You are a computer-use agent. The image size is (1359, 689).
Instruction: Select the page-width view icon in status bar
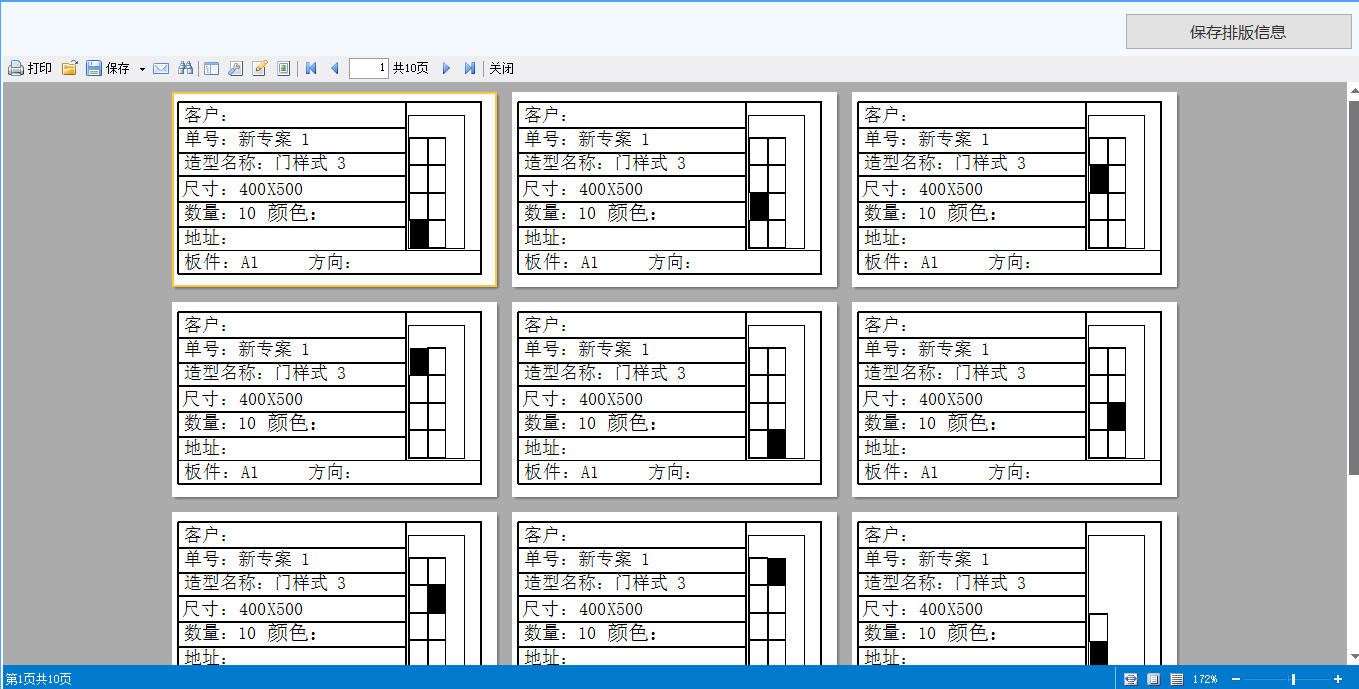point(1130,679)
